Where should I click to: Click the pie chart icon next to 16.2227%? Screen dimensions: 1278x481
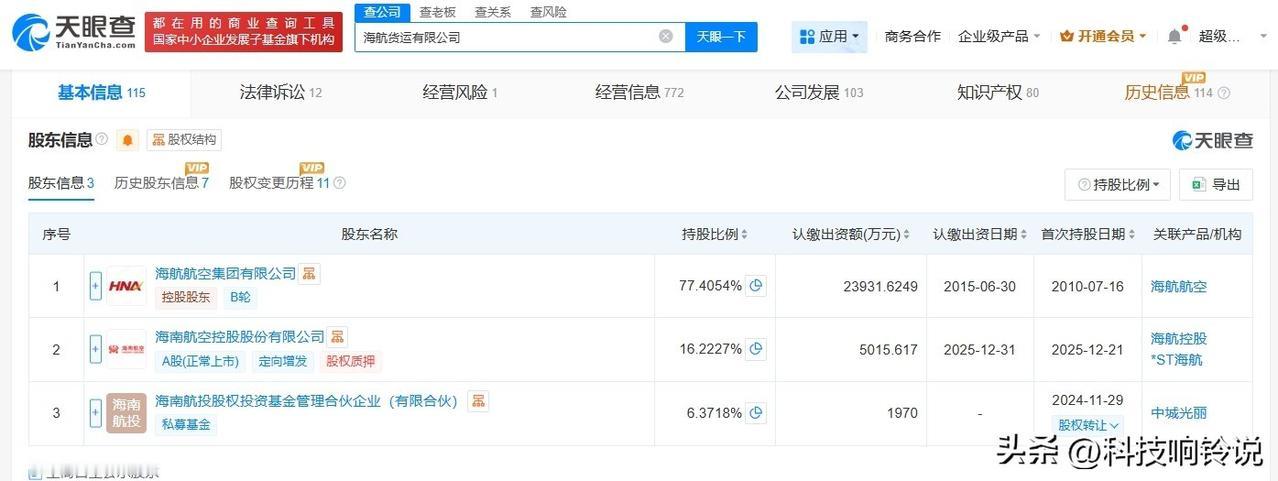coord(757,349)
